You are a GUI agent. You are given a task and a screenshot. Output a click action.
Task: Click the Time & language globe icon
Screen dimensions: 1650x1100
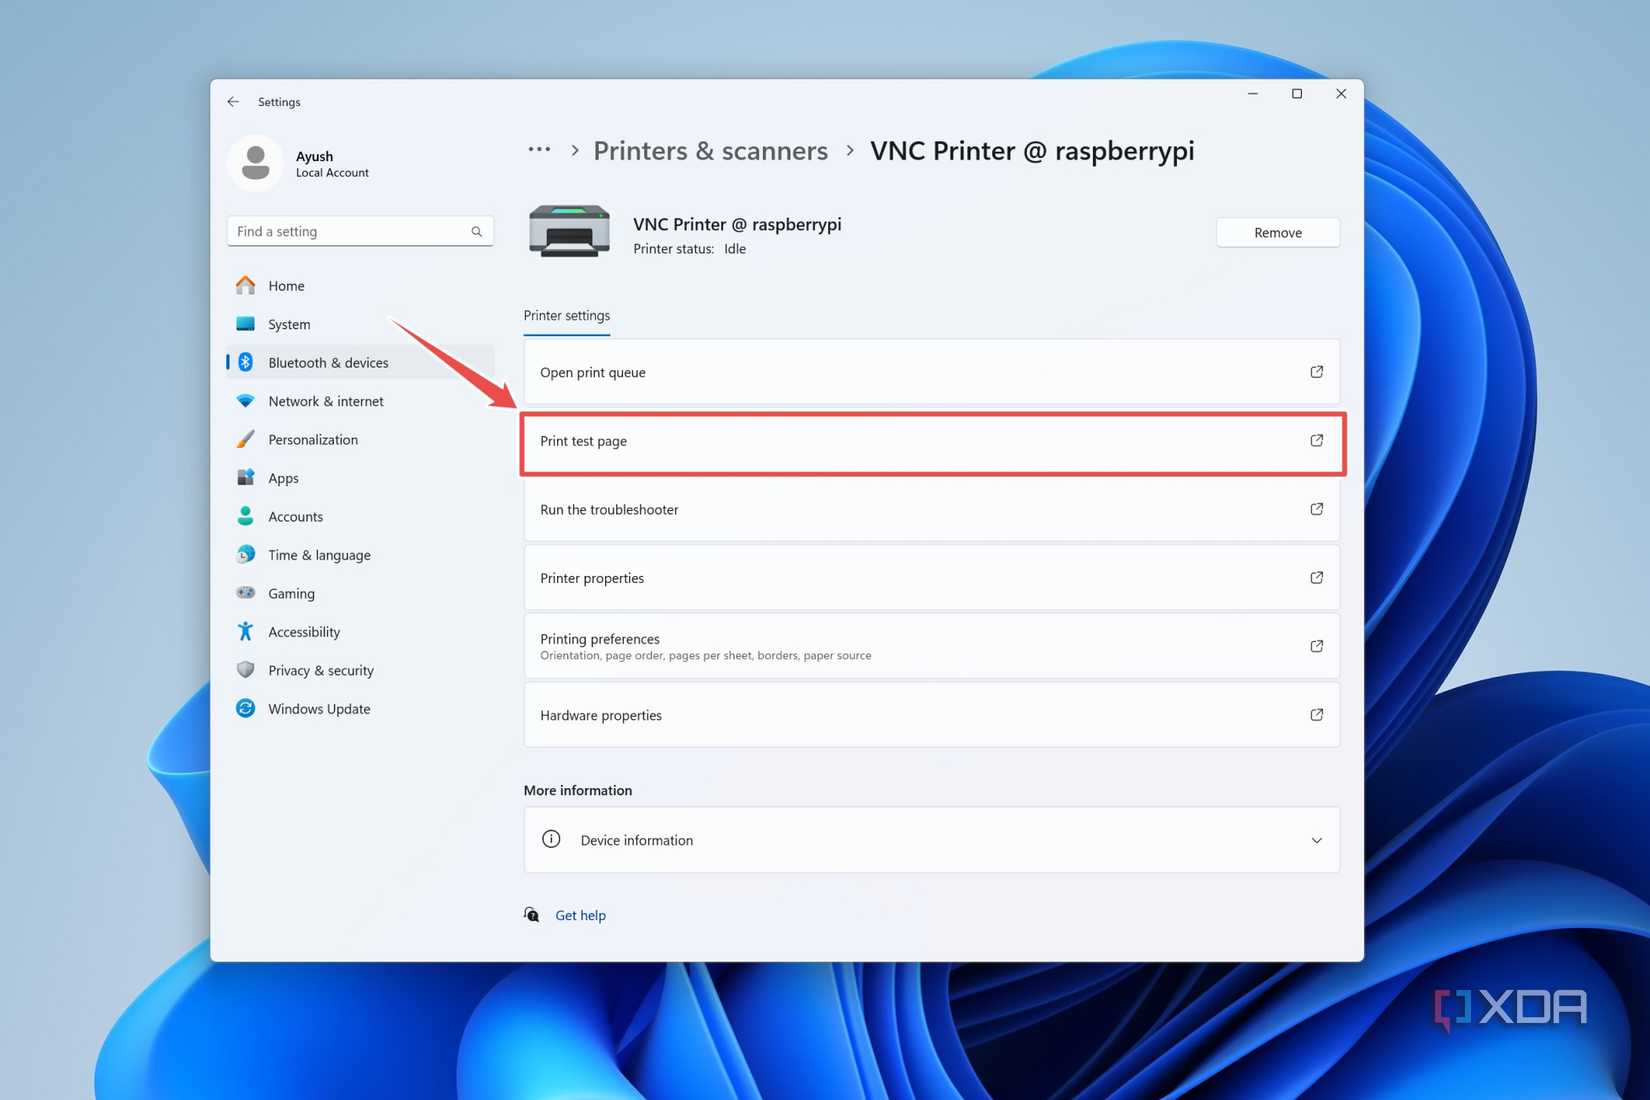pos(246,554)
